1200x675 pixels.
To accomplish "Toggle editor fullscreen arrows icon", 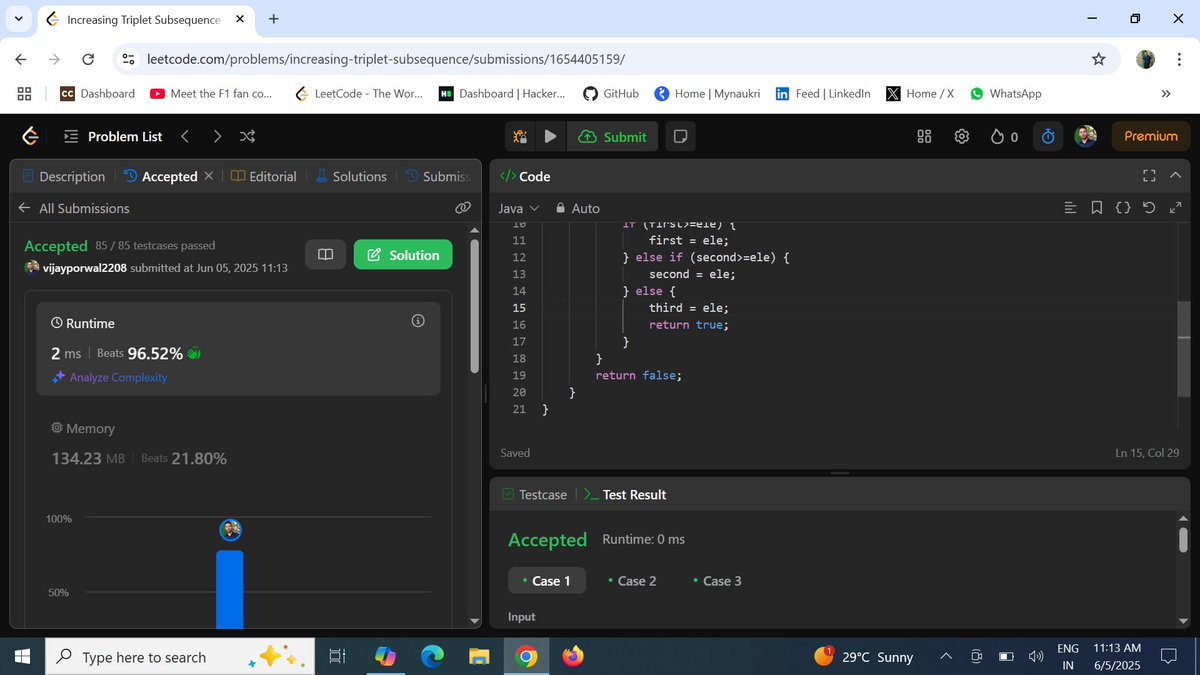I will coord(1174,208).
